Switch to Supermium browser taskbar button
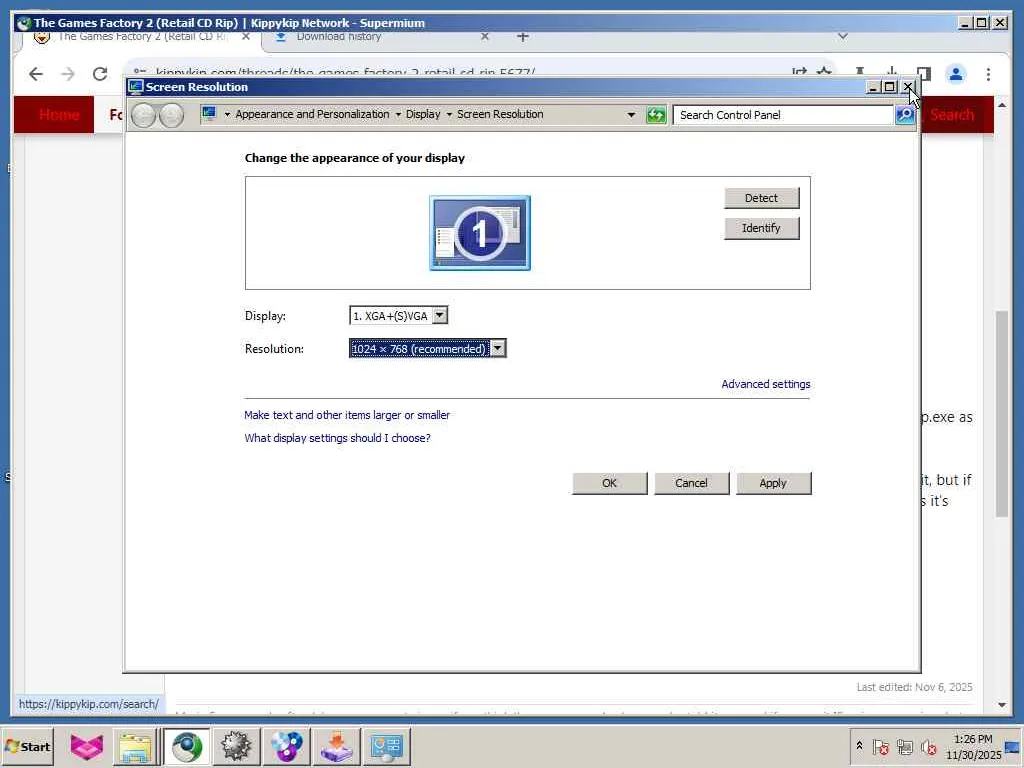Image resolution: width=1024 pixels, height=768 pixels. click(187, 746)
